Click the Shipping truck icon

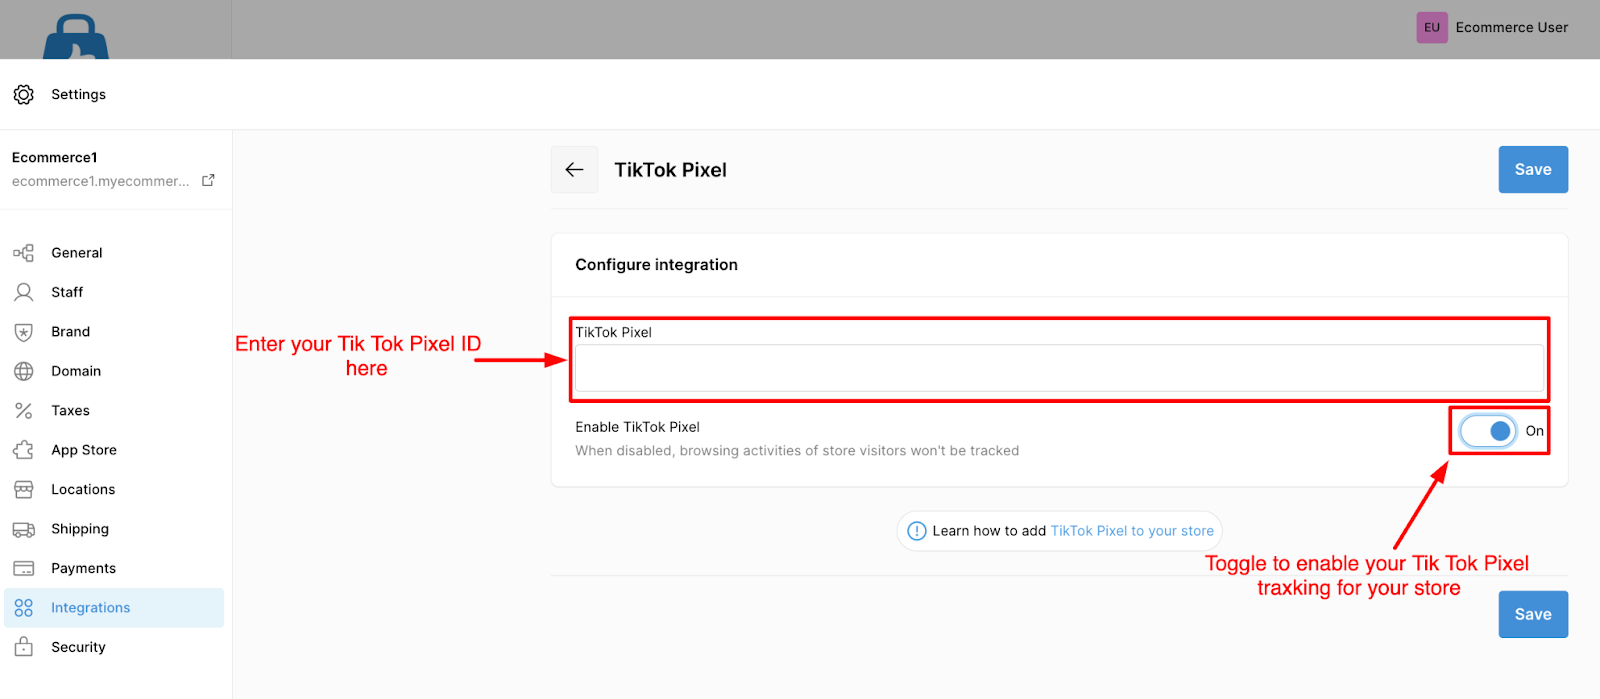coord(24,529)
